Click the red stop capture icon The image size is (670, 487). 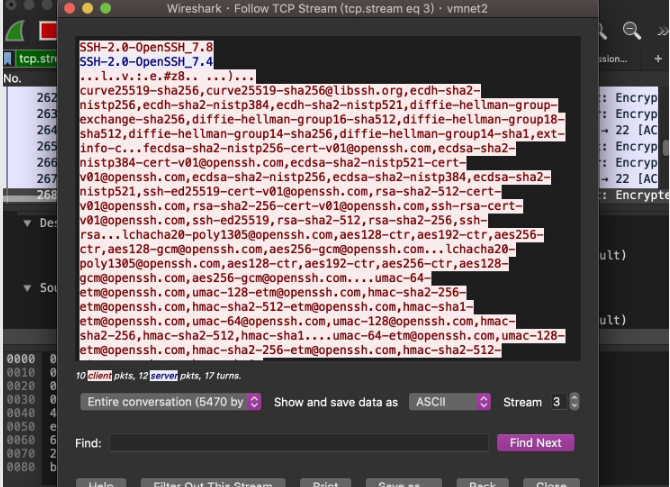(48, 31)
